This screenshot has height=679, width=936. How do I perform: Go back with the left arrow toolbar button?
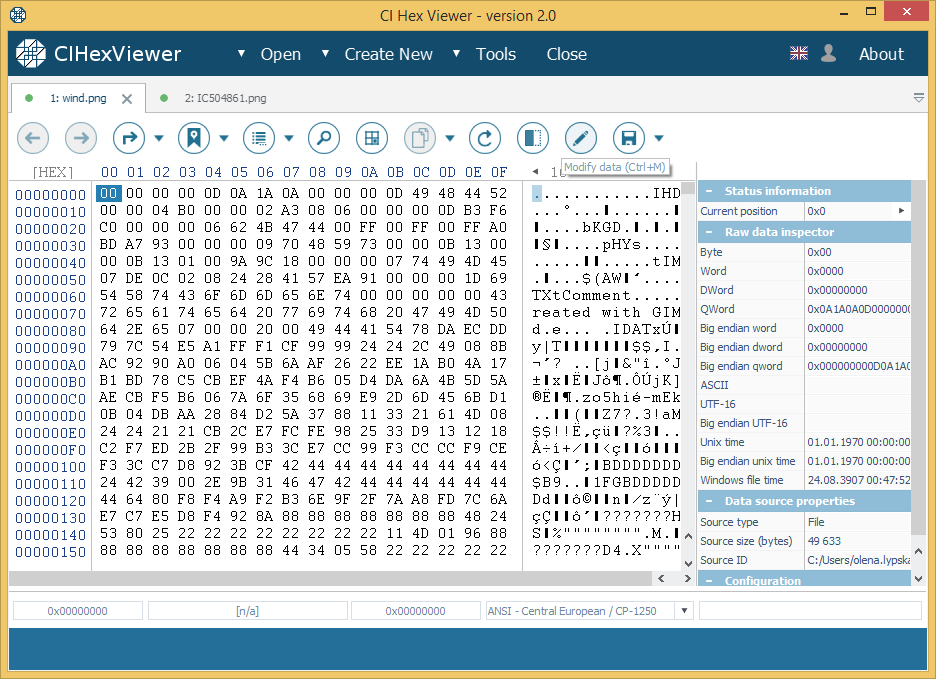(x=33, y=139)
